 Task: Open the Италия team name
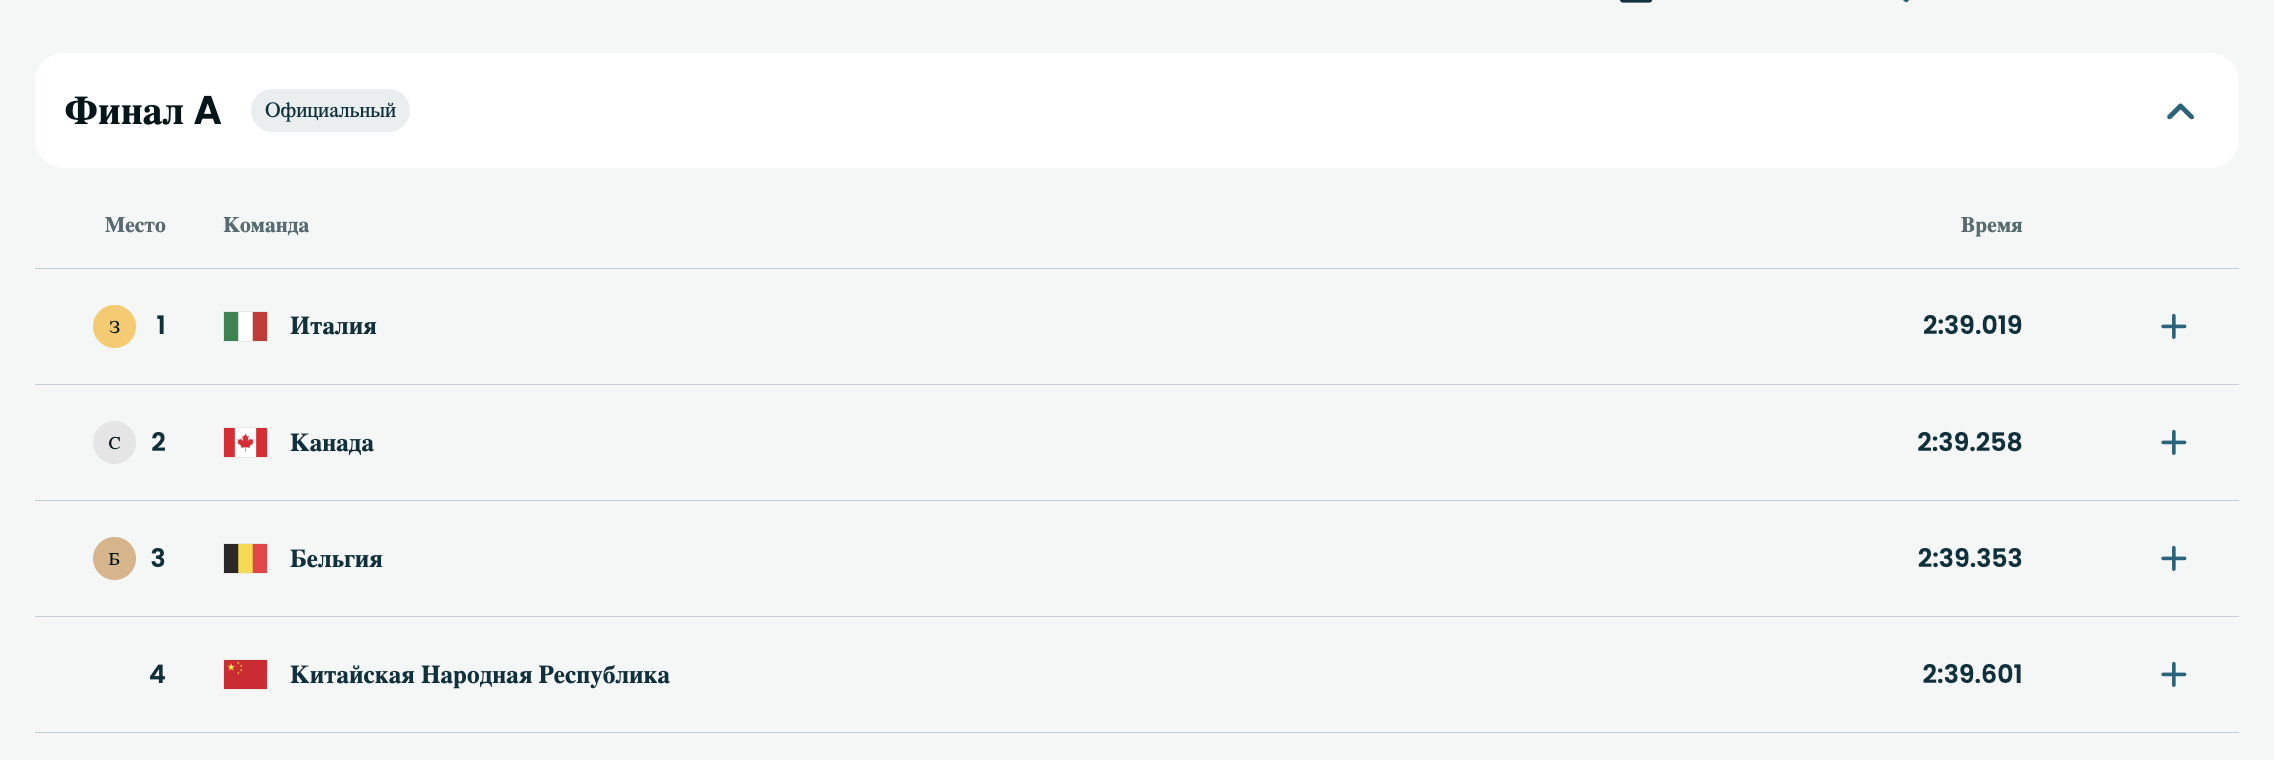(333, 327)
